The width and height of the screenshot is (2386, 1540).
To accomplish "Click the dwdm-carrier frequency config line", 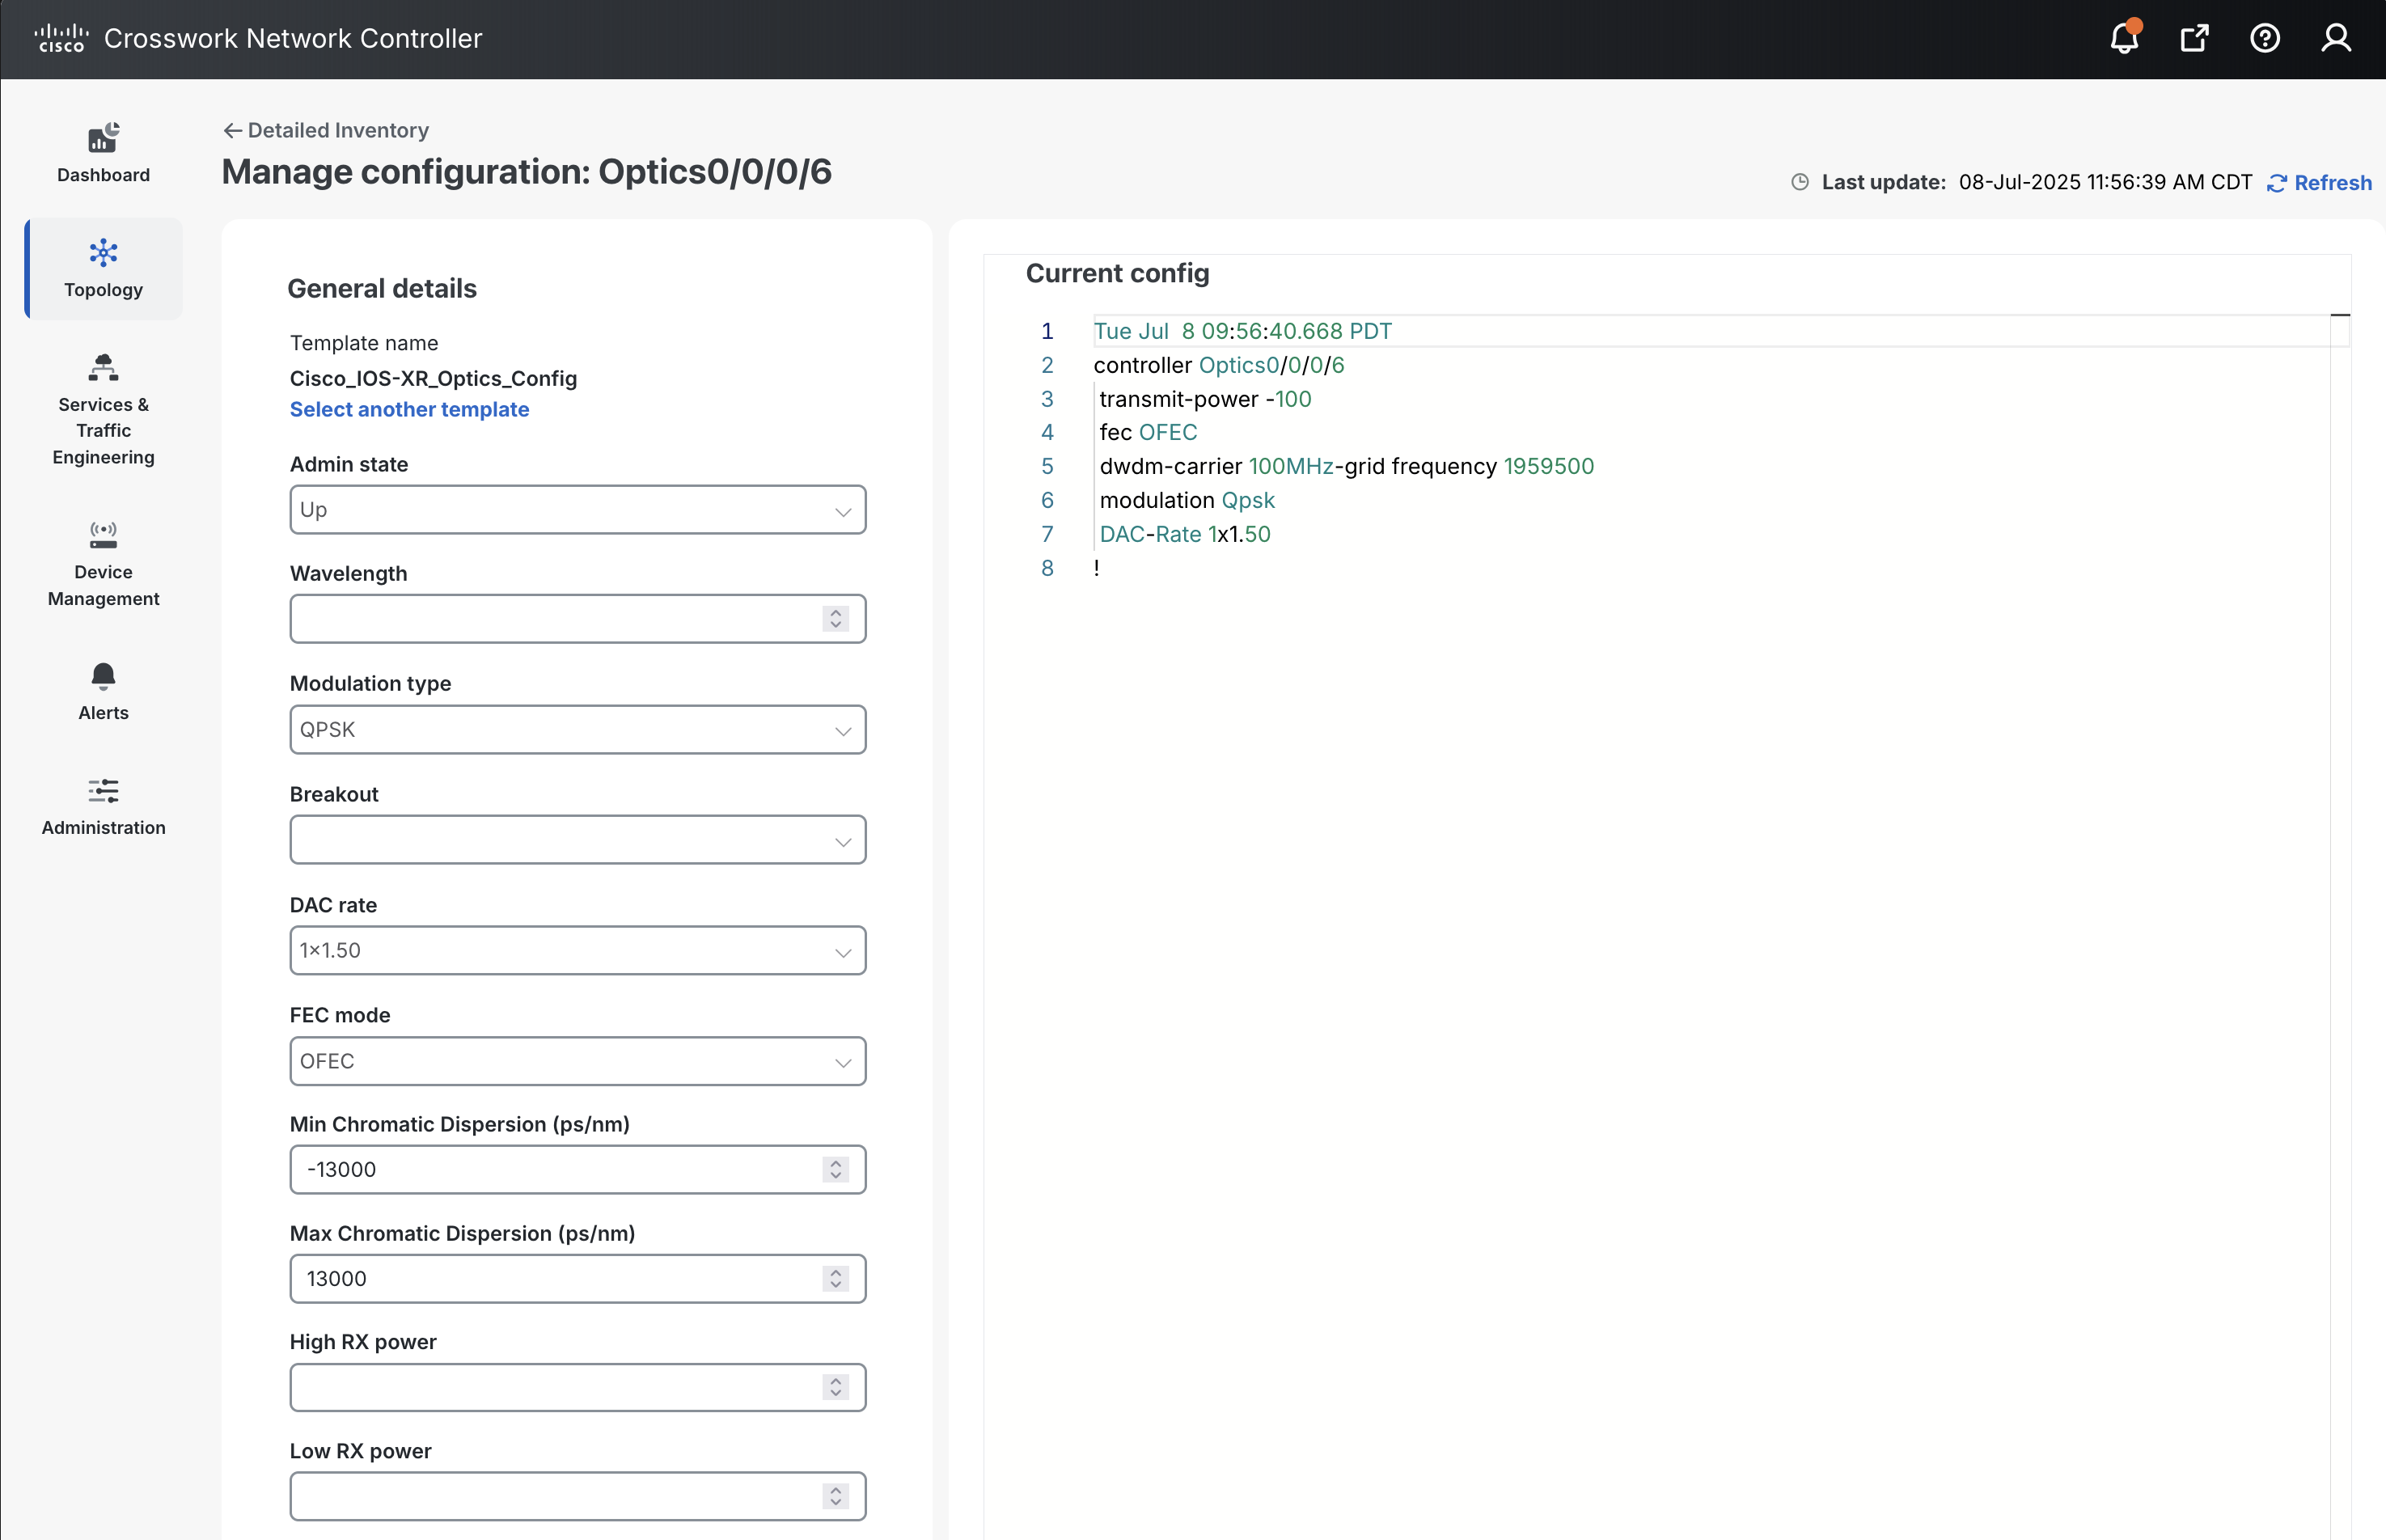I will point(1347,466).
